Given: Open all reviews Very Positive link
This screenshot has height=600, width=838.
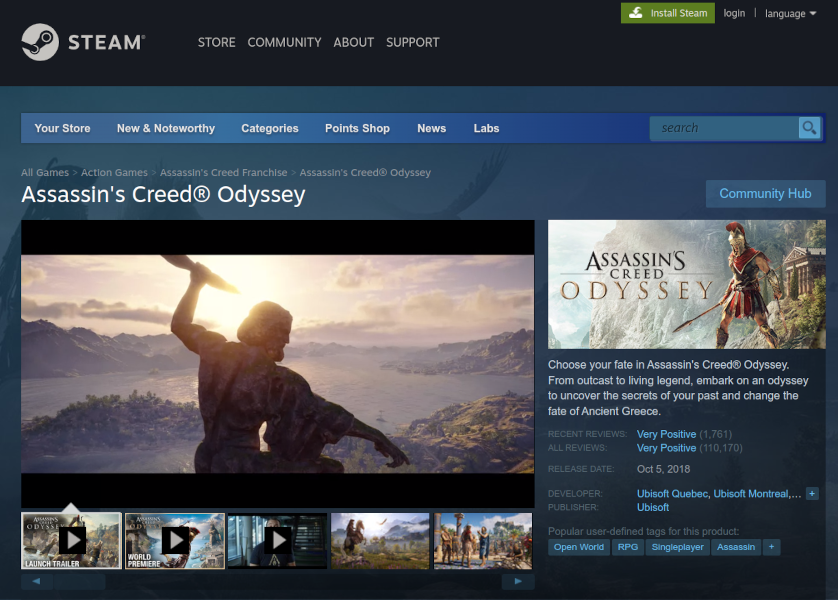Looking at the screenshot, I should point(666,448).
